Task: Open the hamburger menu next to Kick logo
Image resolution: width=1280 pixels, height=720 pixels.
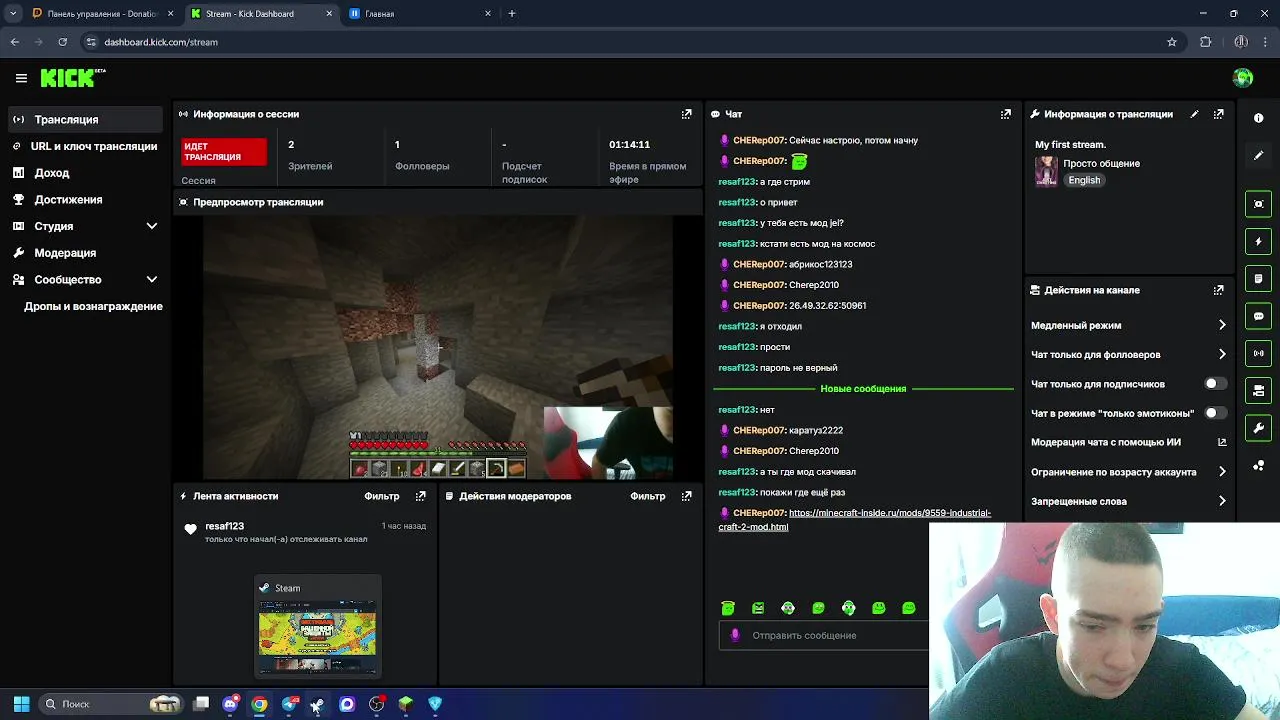Action: [21, 78]
